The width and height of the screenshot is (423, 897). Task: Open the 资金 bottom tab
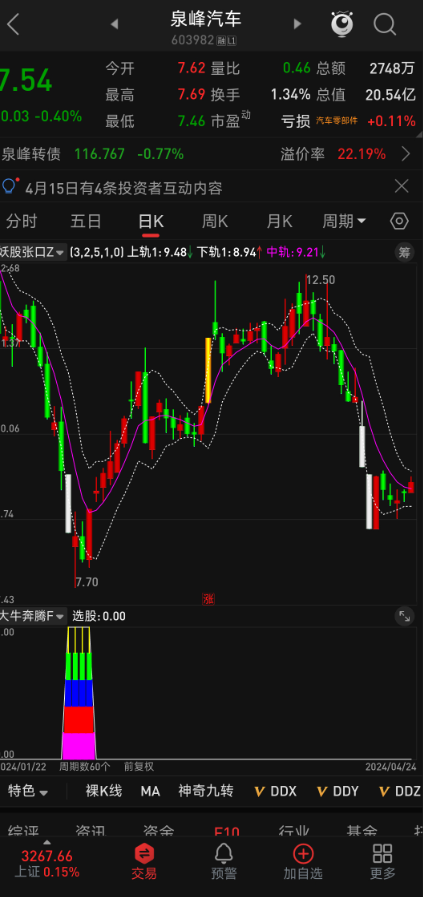pos(159,830)
